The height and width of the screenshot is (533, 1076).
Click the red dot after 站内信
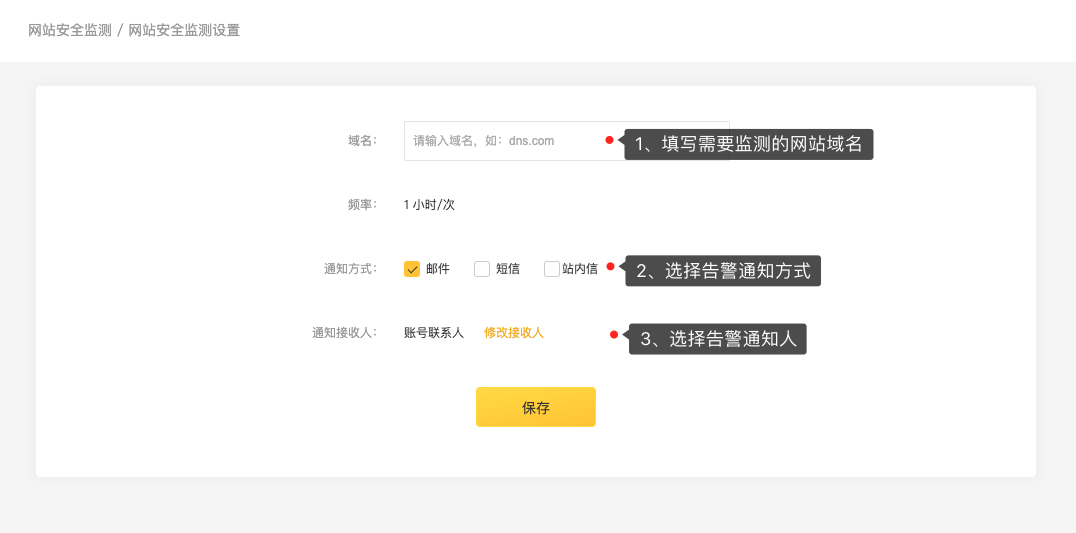coord(611,267)
